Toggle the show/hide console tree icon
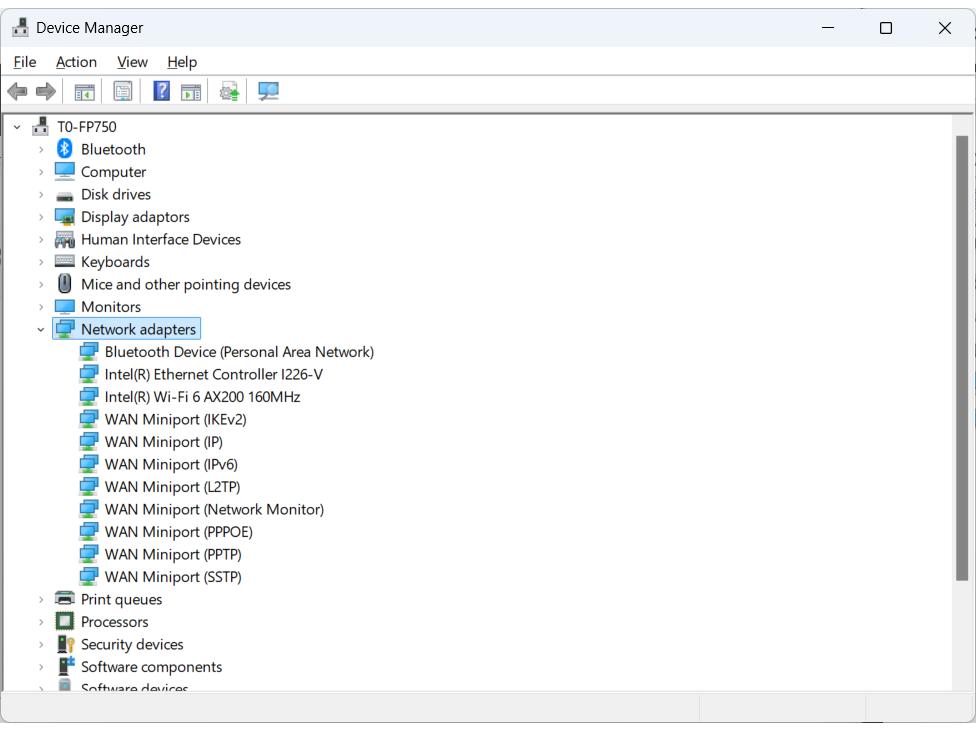Viewport: 976px width, 730px height. pos(84,92)
